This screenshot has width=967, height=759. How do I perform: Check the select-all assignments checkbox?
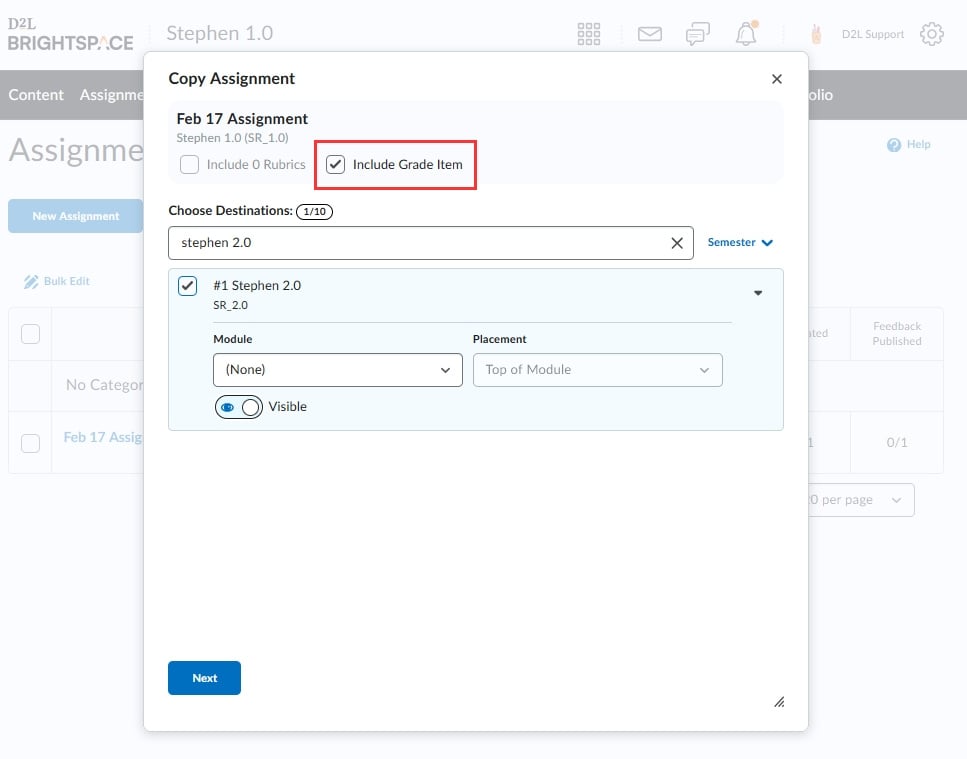pos(30,334)
